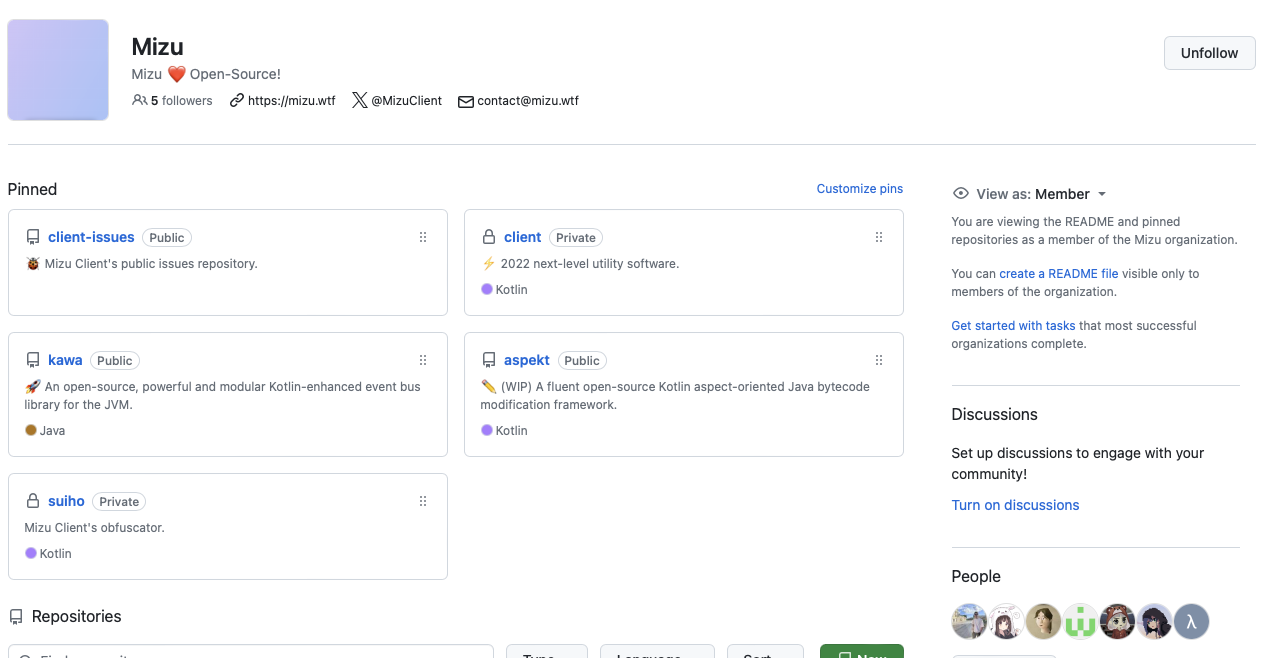Screen dimensions: 1278x658
Task: Click the repo icon beside aspekt
Action: [x=489, y=361]
